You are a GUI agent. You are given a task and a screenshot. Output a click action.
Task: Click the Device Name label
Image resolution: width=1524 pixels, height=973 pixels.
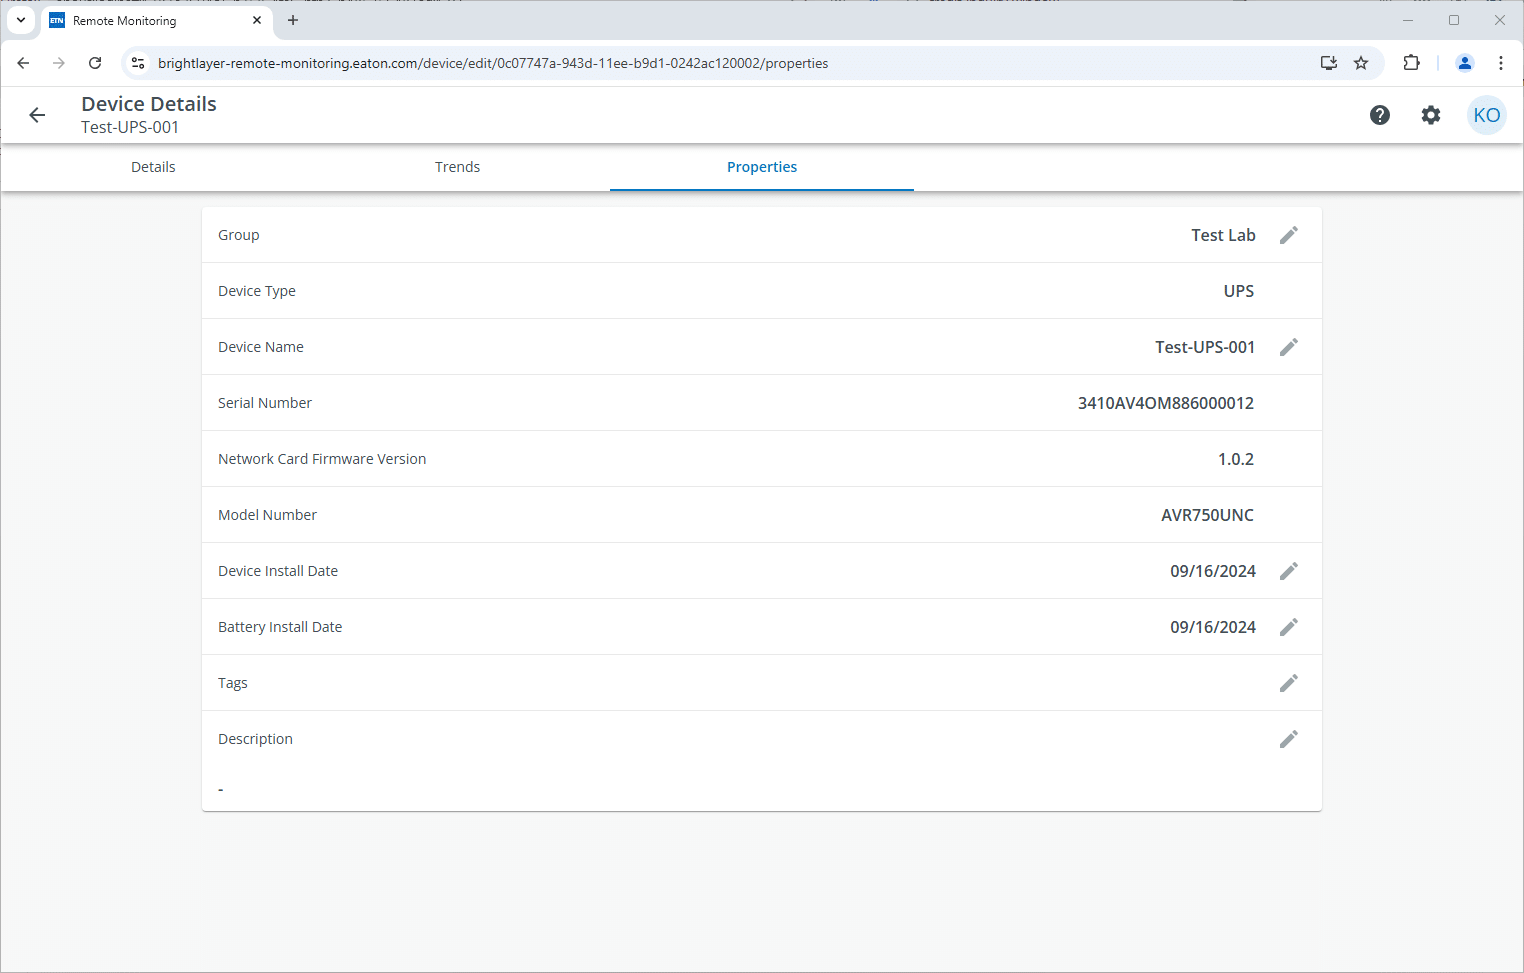(x=261, y=347)
